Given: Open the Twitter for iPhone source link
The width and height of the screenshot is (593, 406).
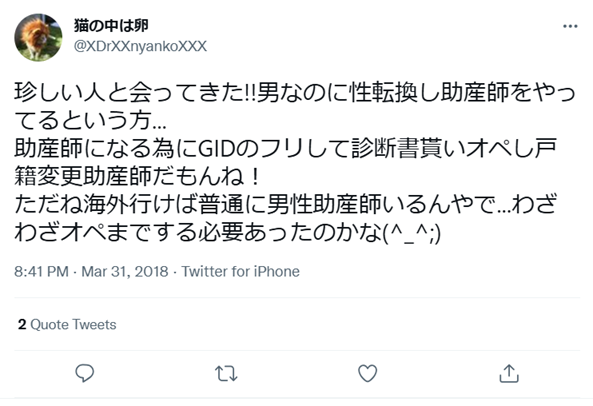Looking at the screenshot, I should 241,271.
